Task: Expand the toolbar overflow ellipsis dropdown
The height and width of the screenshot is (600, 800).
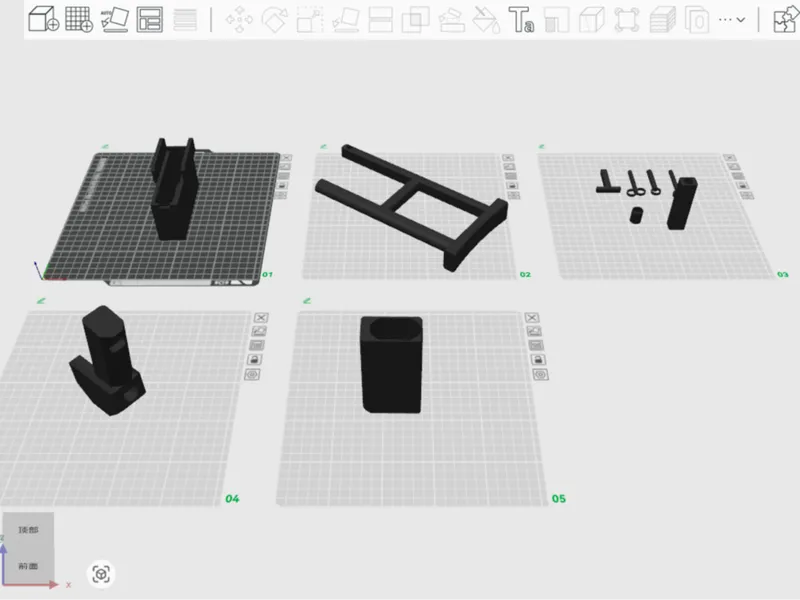Action: (x=732, y=19)
